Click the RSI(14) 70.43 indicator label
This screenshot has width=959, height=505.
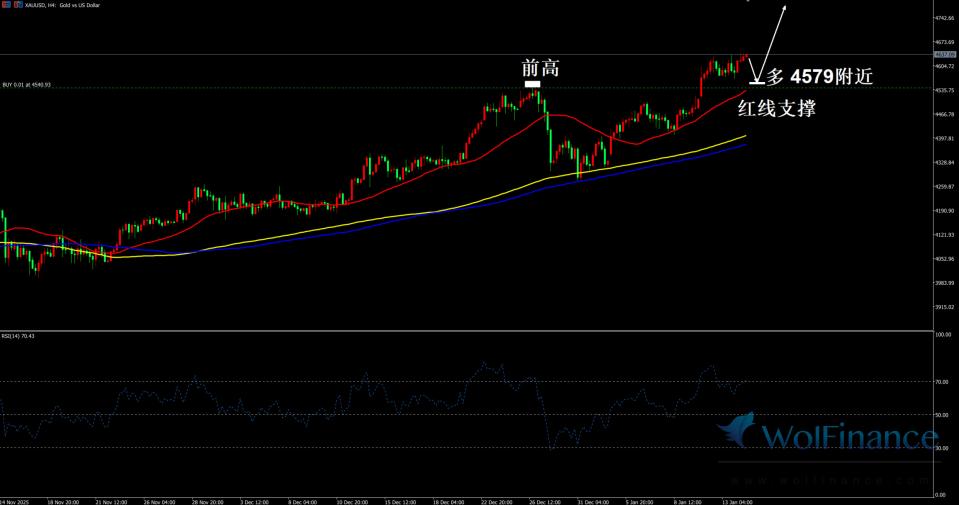point(19,336)
